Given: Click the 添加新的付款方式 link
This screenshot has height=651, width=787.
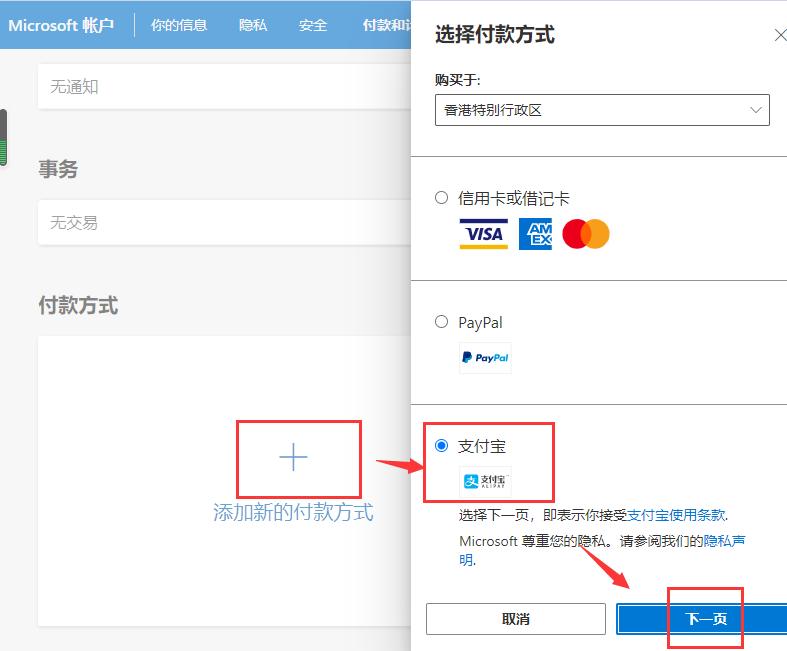Looking at the screenshot, I should coord(293,512).
